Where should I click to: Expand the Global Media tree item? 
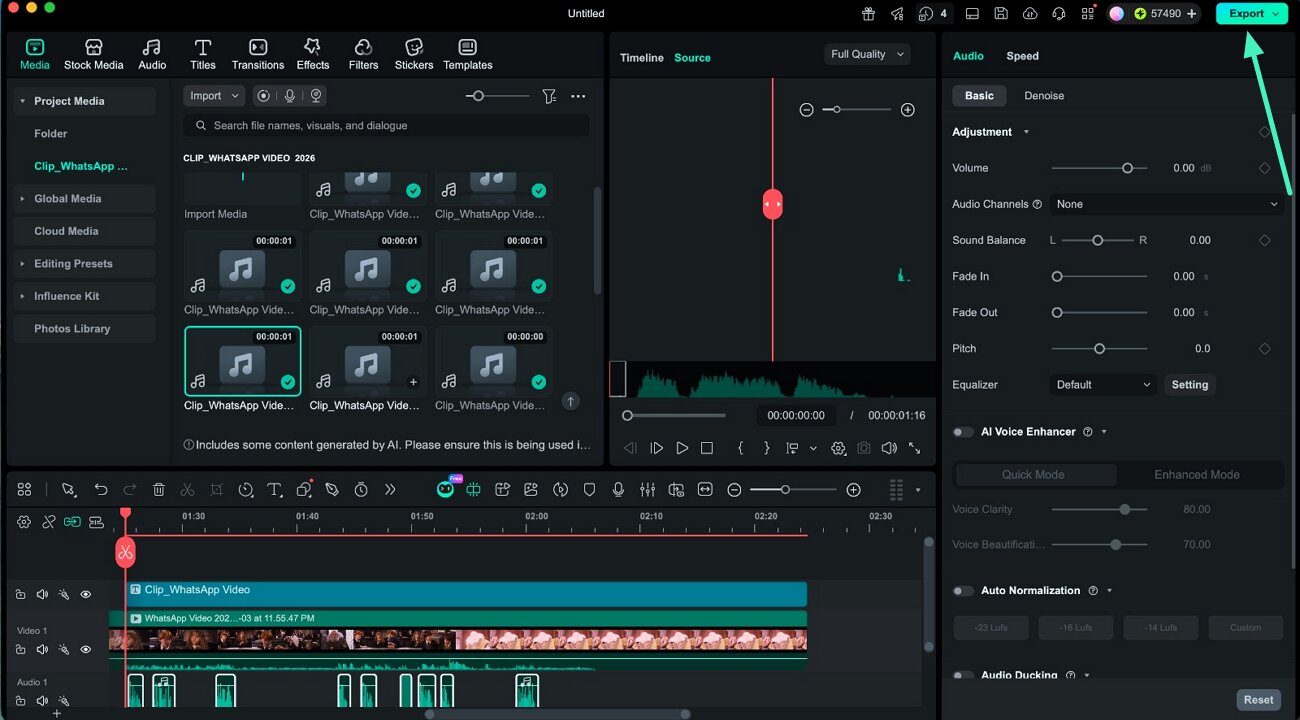pos(23,199)
